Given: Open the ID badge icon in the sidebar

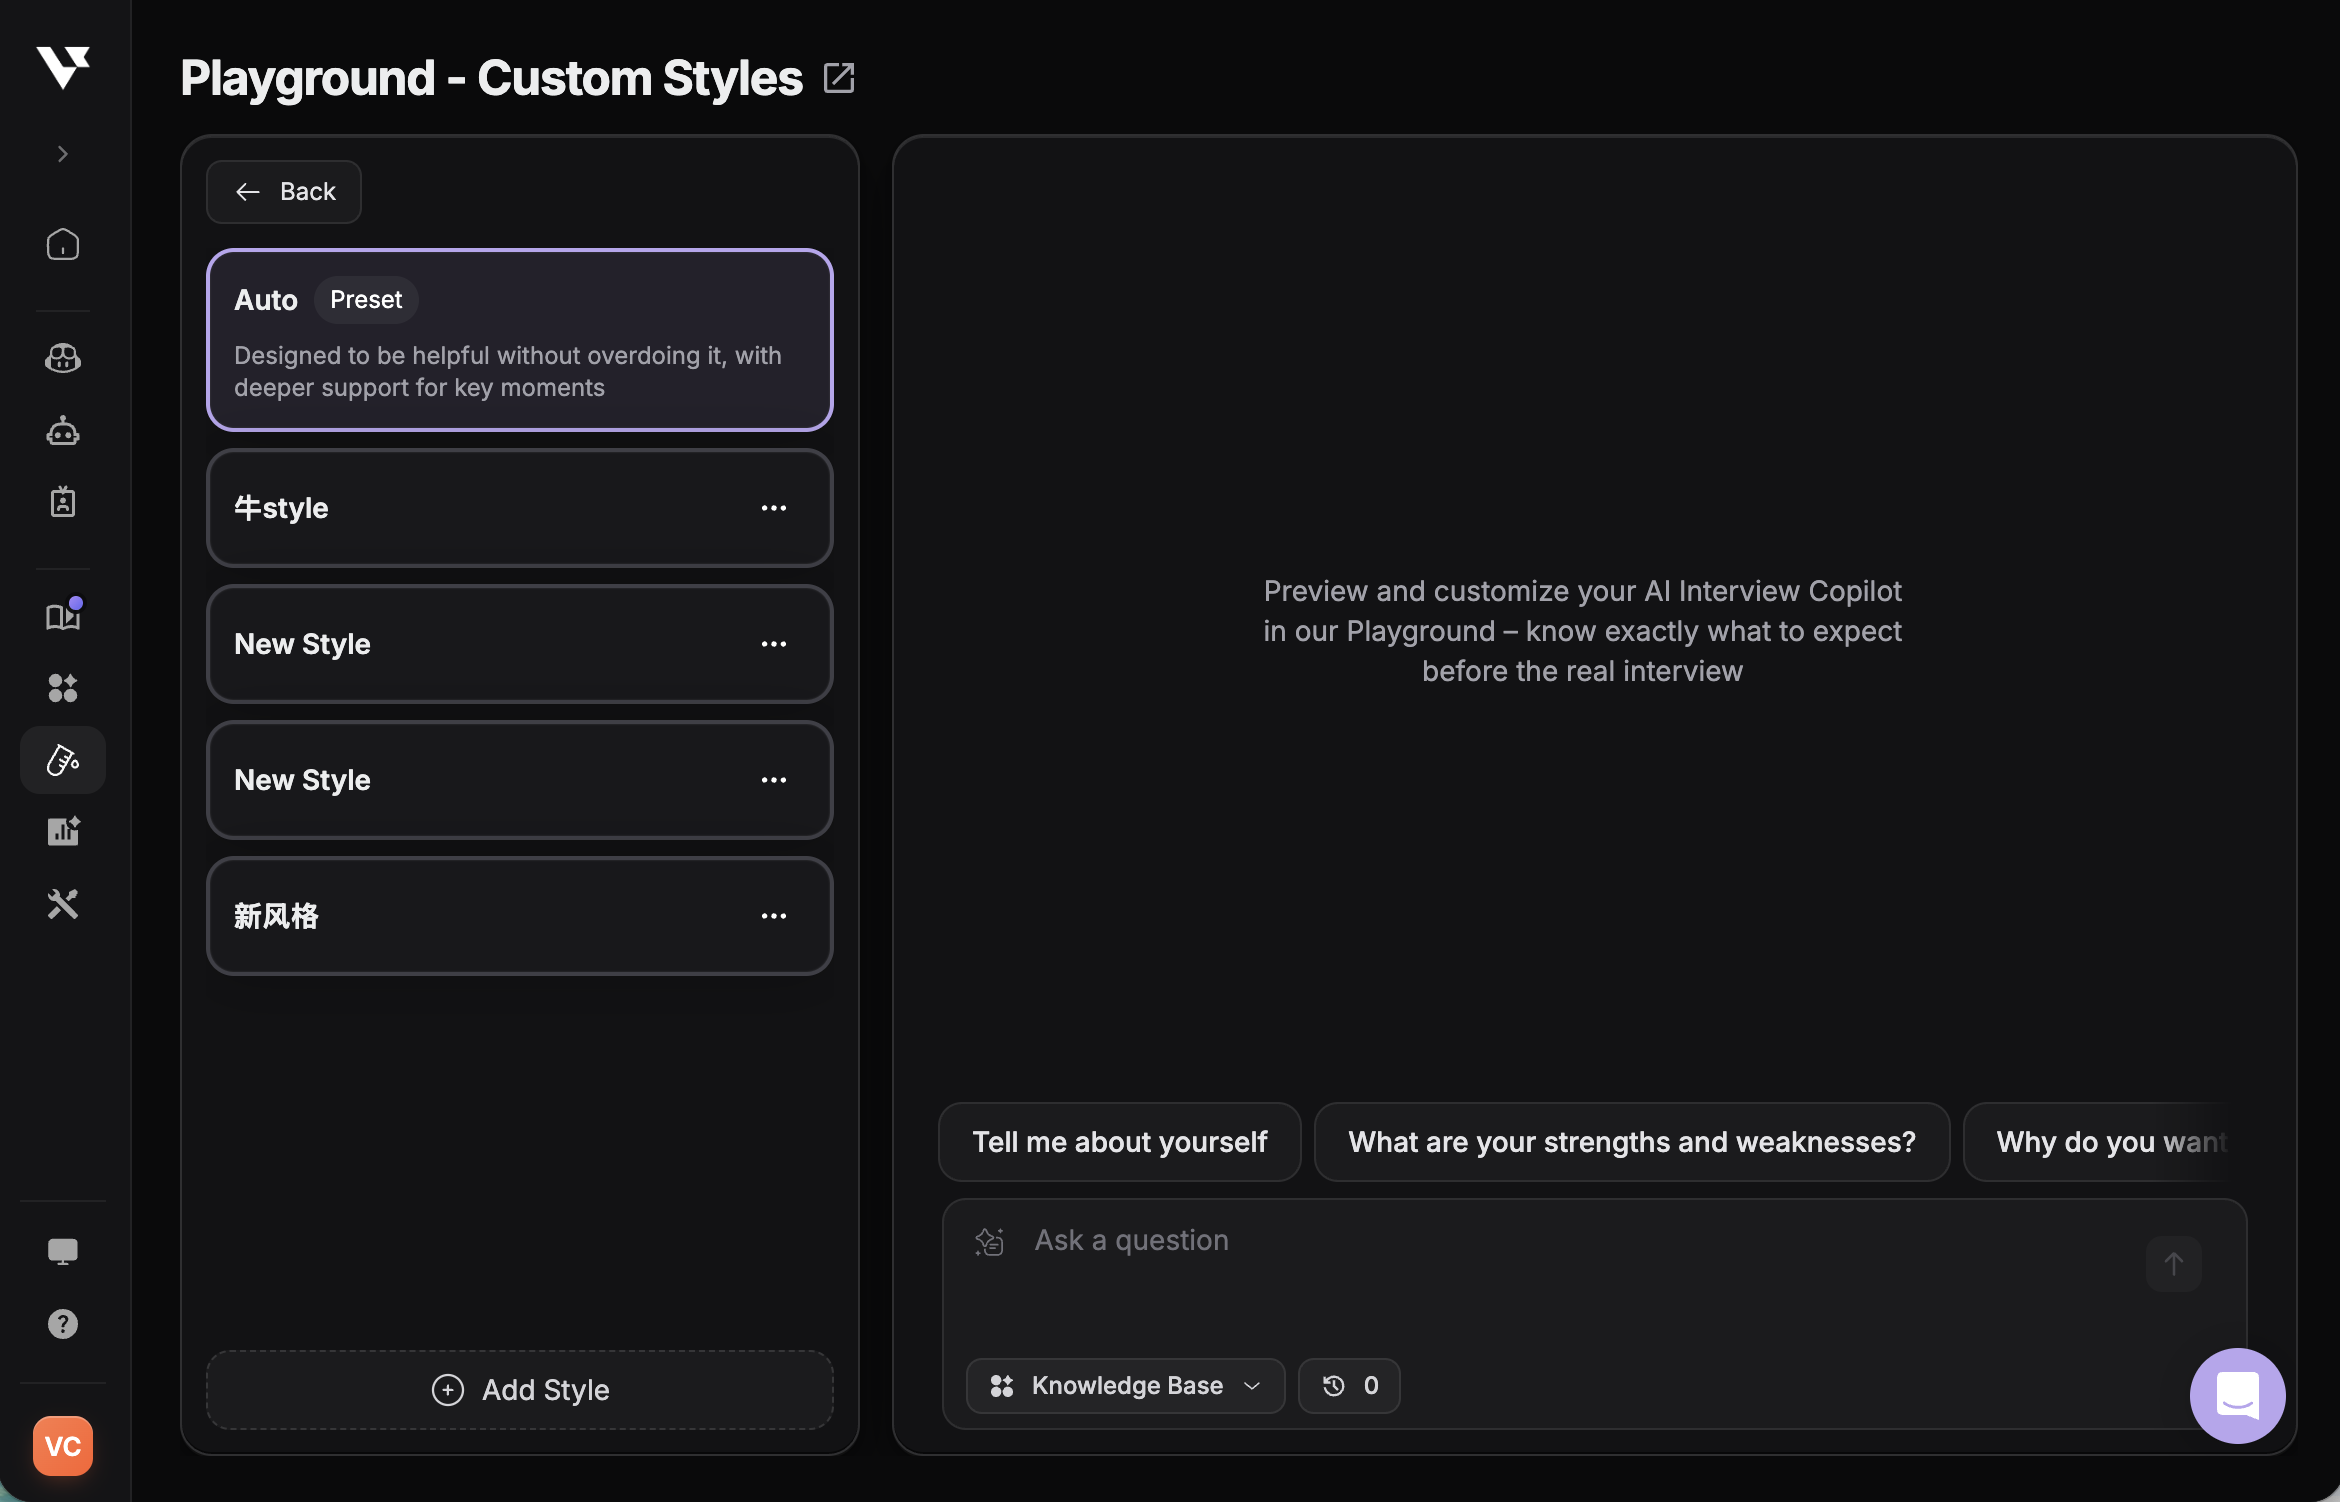Looking at the screenshot, I should coord(63,501).
